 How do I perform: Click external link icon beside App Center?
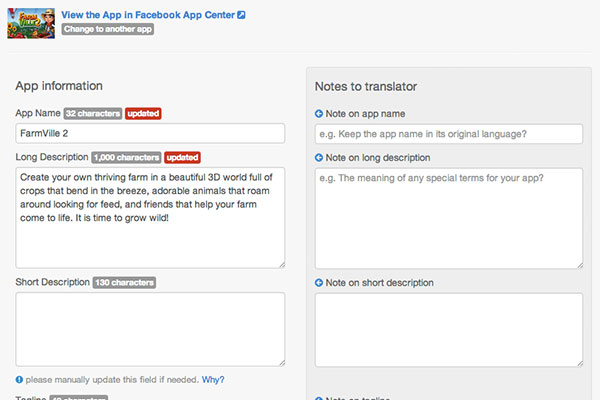pos(241,15)
